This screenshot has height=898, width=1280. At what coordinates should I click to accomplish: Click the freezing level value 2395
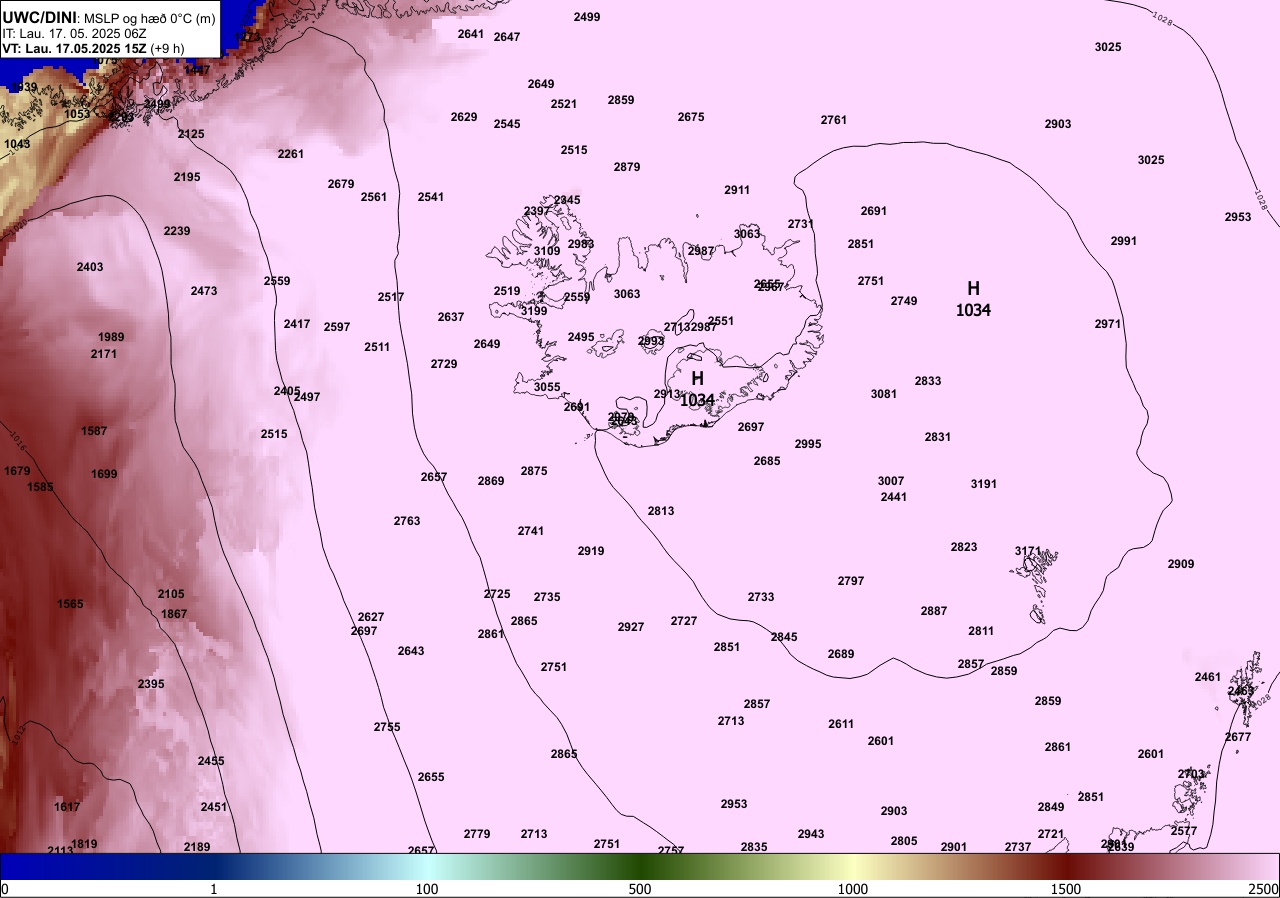pos(151,684)
